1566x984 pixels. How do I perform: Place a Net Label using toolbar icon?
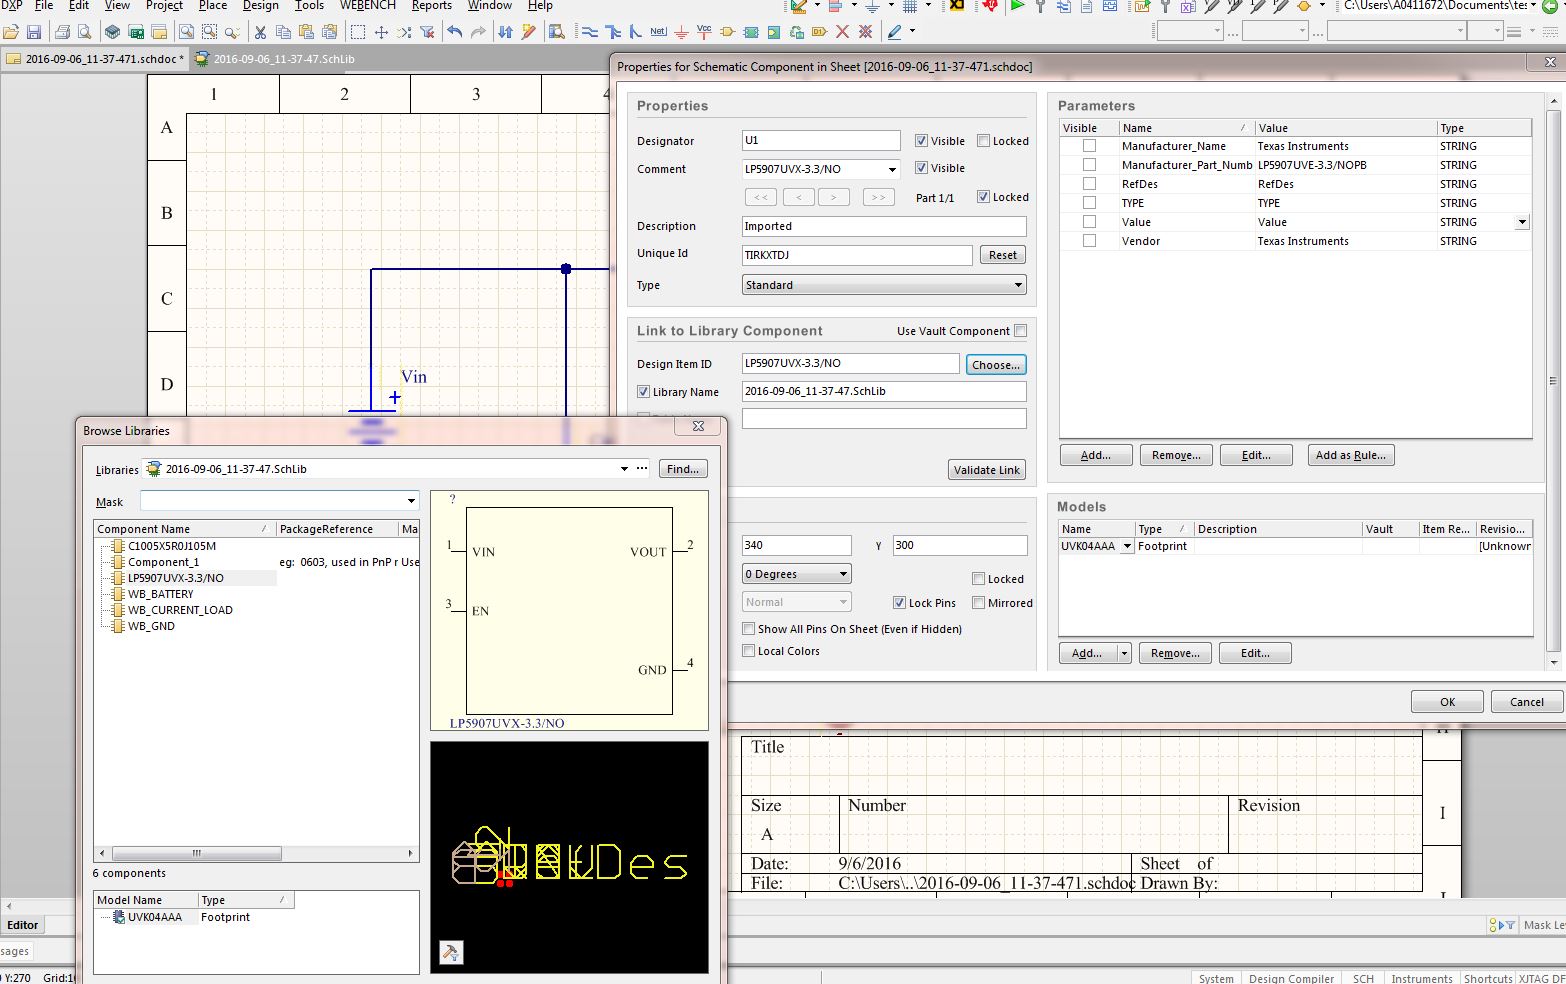tap(659, 32)
